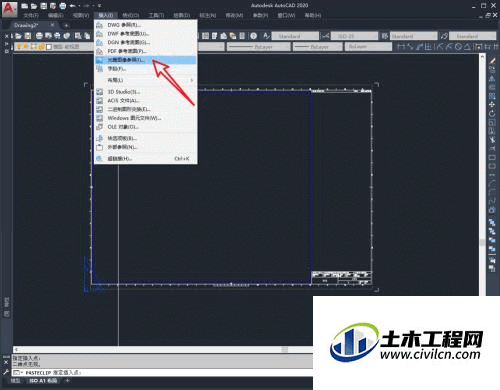Switch to the Drawing2 file tab
This screenshot has width=500, height=390.
26,25
